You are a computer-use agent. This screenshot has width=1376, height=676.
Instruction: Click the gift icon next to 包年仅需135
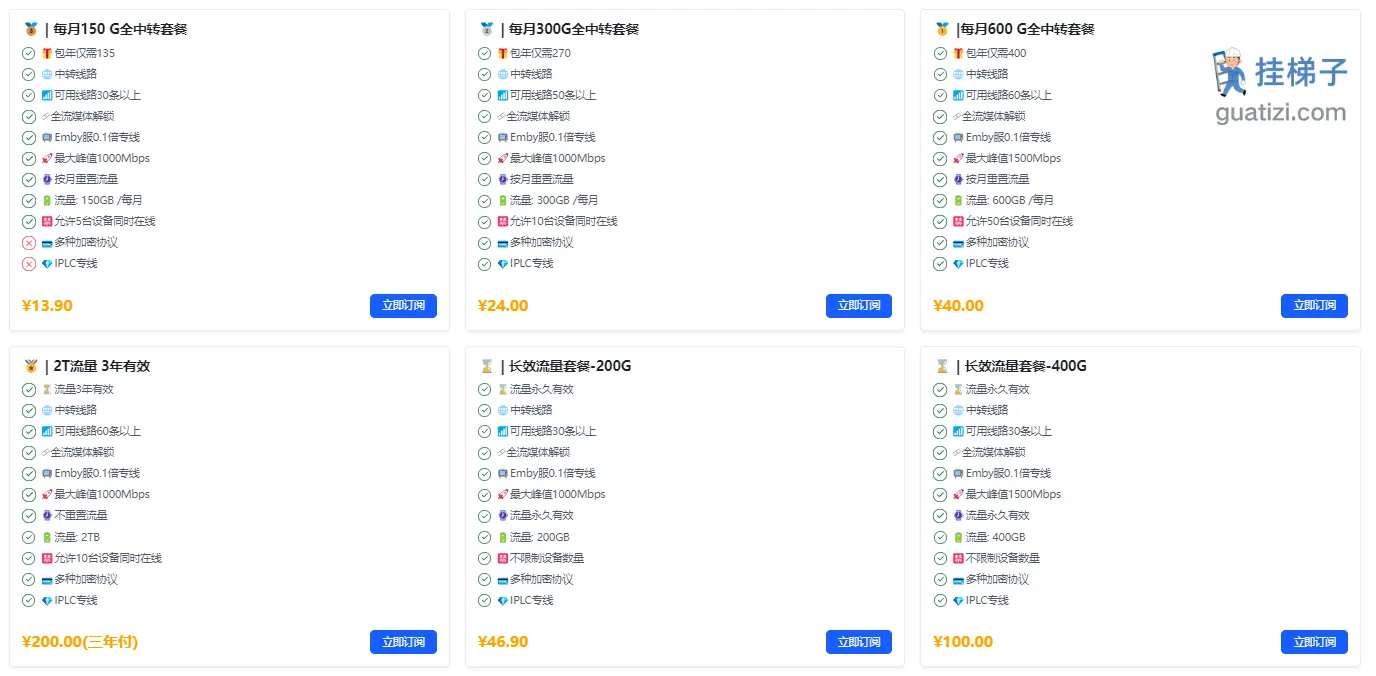pyautogui.click(x=46, y=53)
